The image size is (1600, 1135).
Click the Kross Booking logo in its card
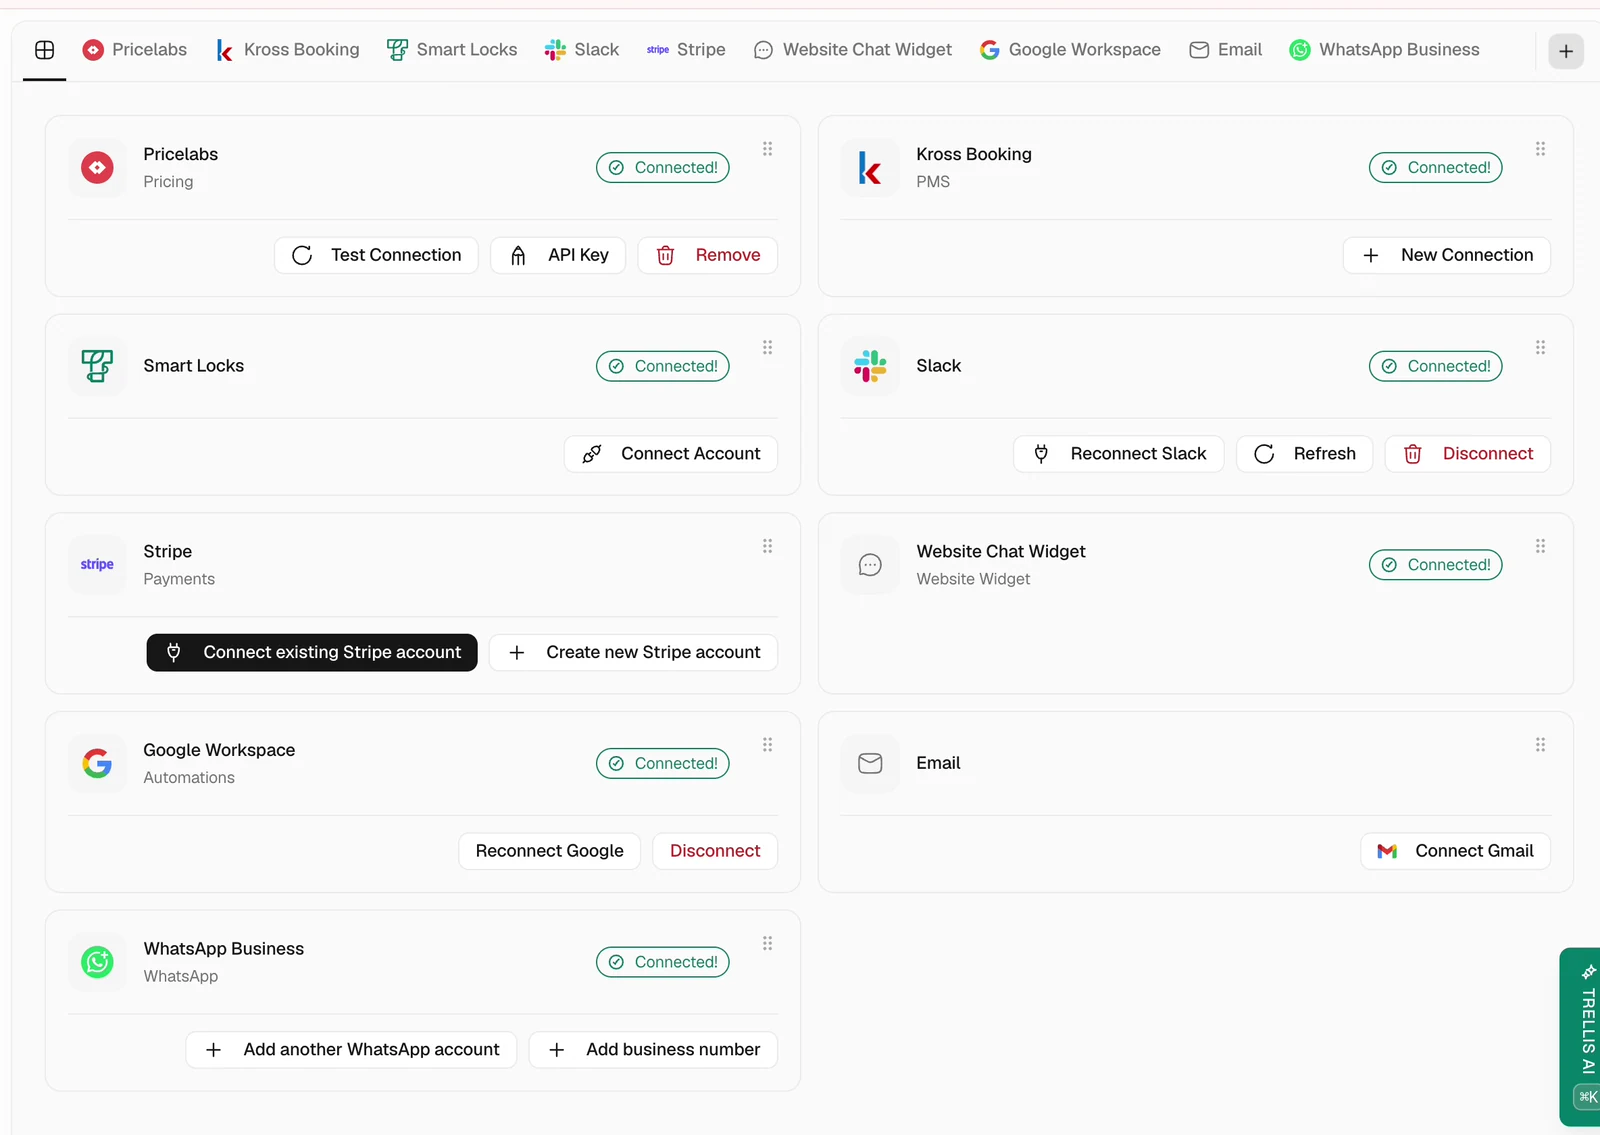870,168
